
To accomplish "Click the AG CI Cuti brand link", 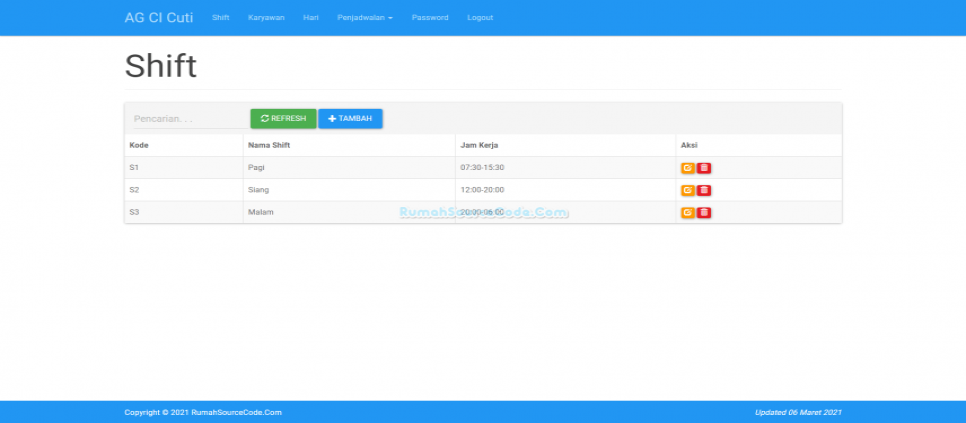I will 159,18.
